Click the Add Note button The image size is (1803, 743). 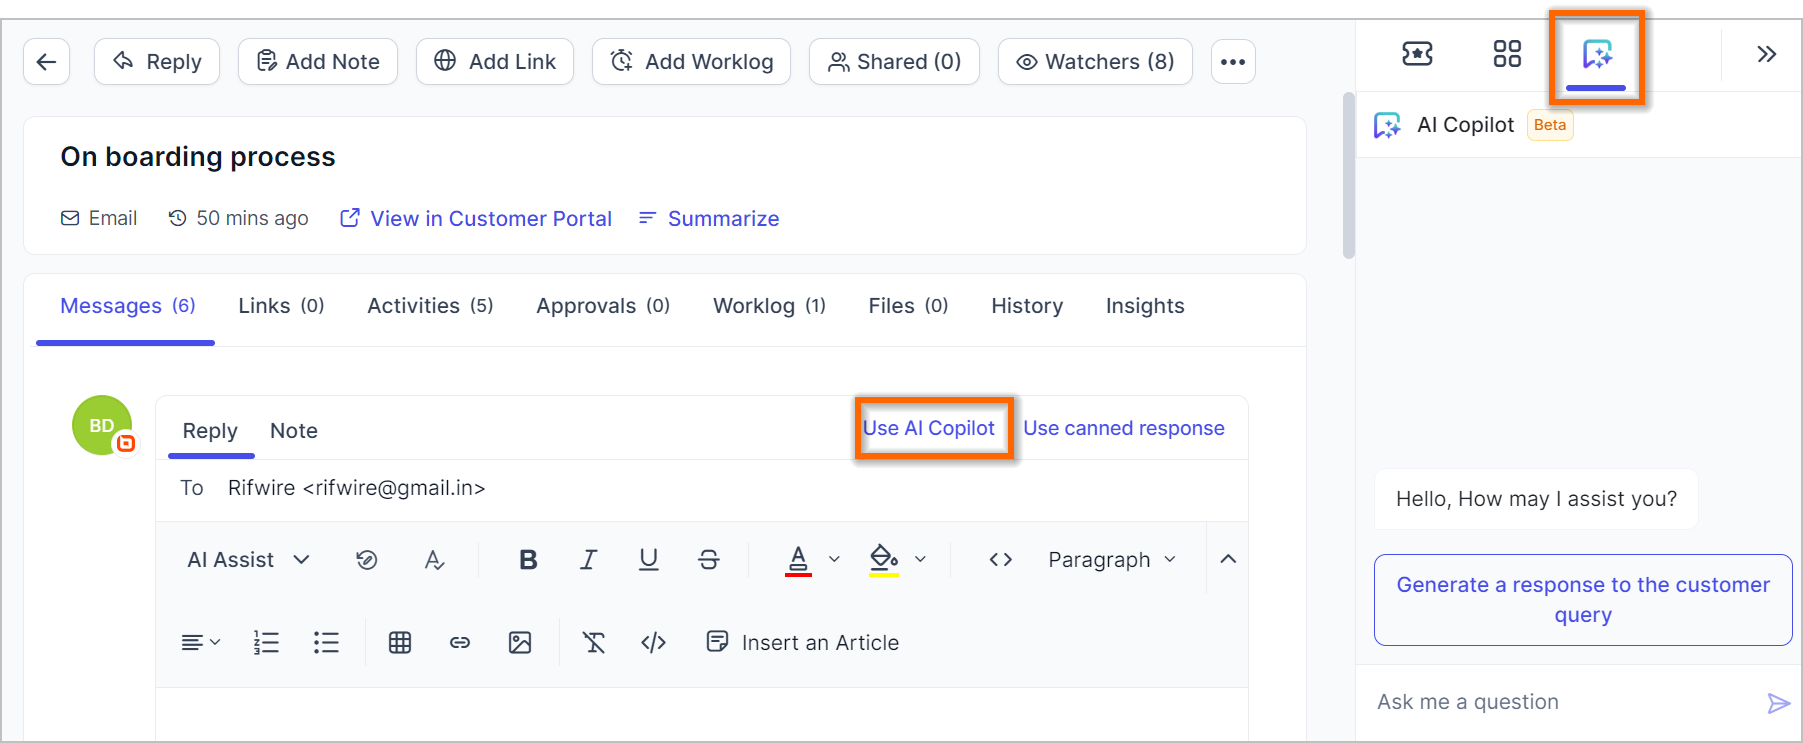coord(318,62)
